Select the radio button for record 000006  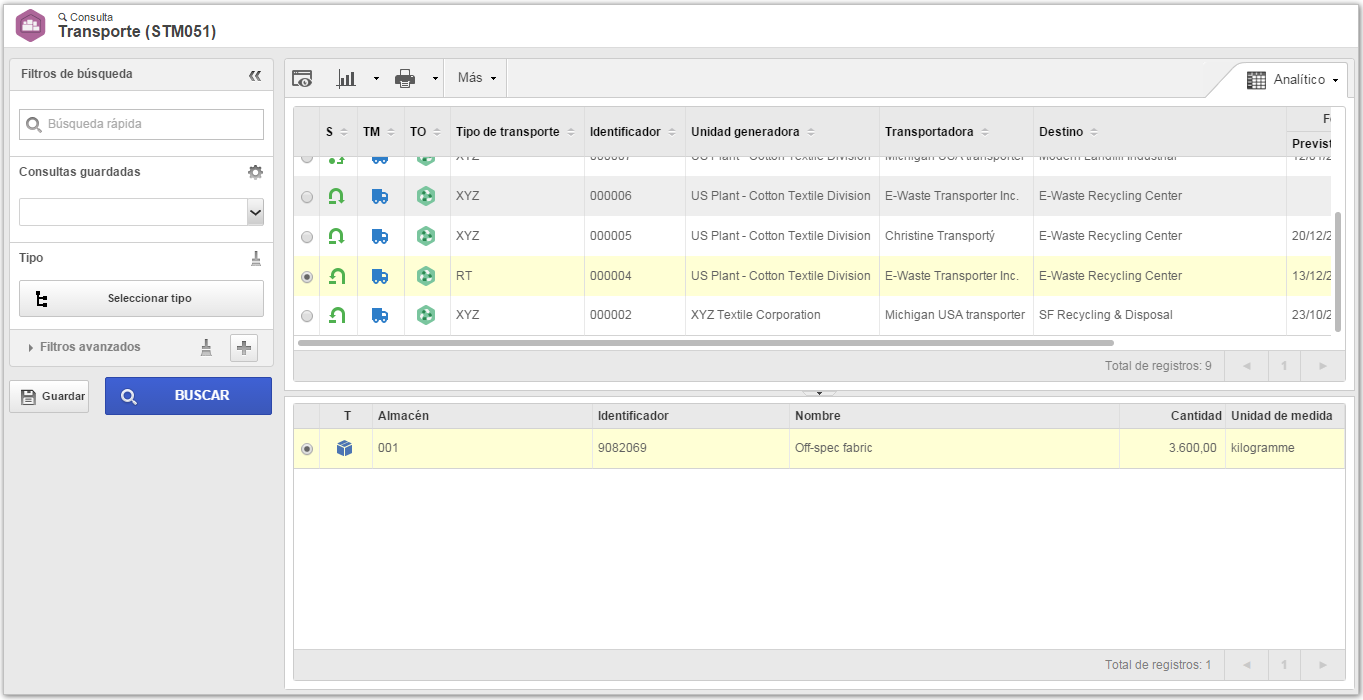tap(307, 197)
